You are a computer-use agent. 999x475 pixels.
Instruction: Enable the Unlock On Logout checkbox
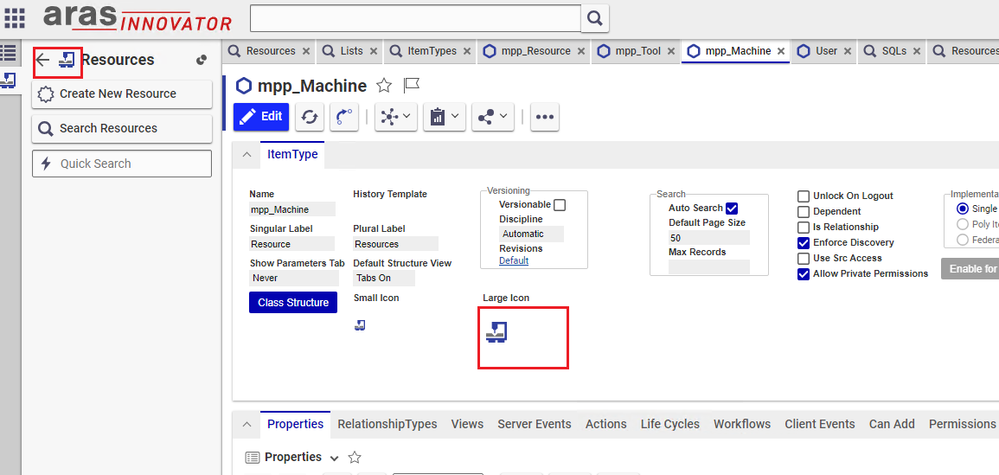click(804, 196)
